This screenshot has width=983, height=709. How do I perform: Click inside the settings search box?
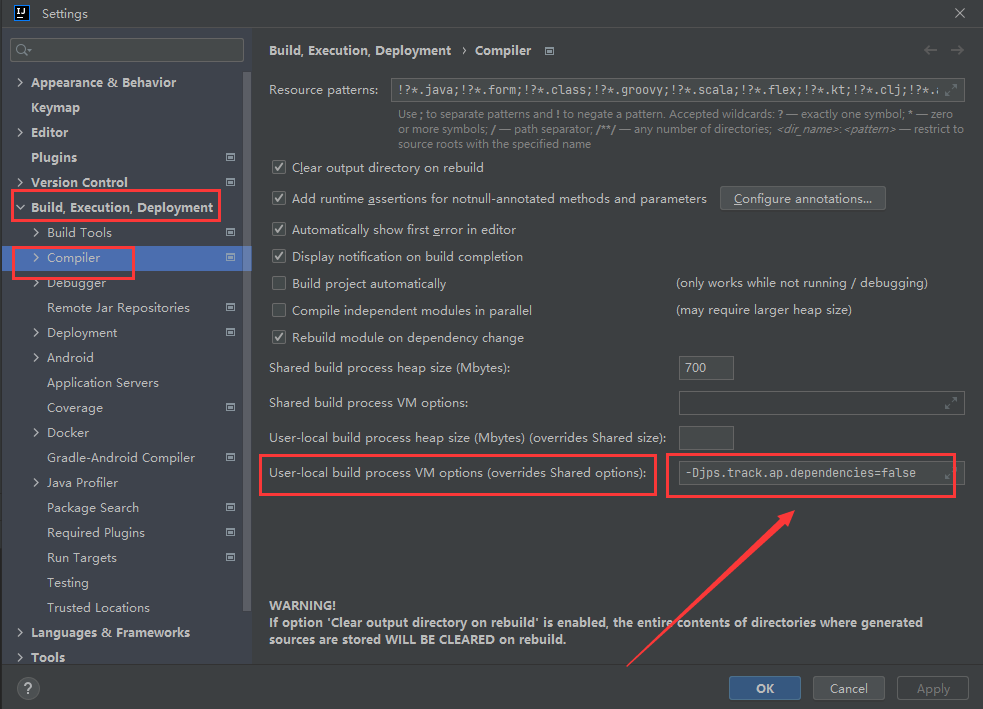click(x=126, y=49)
